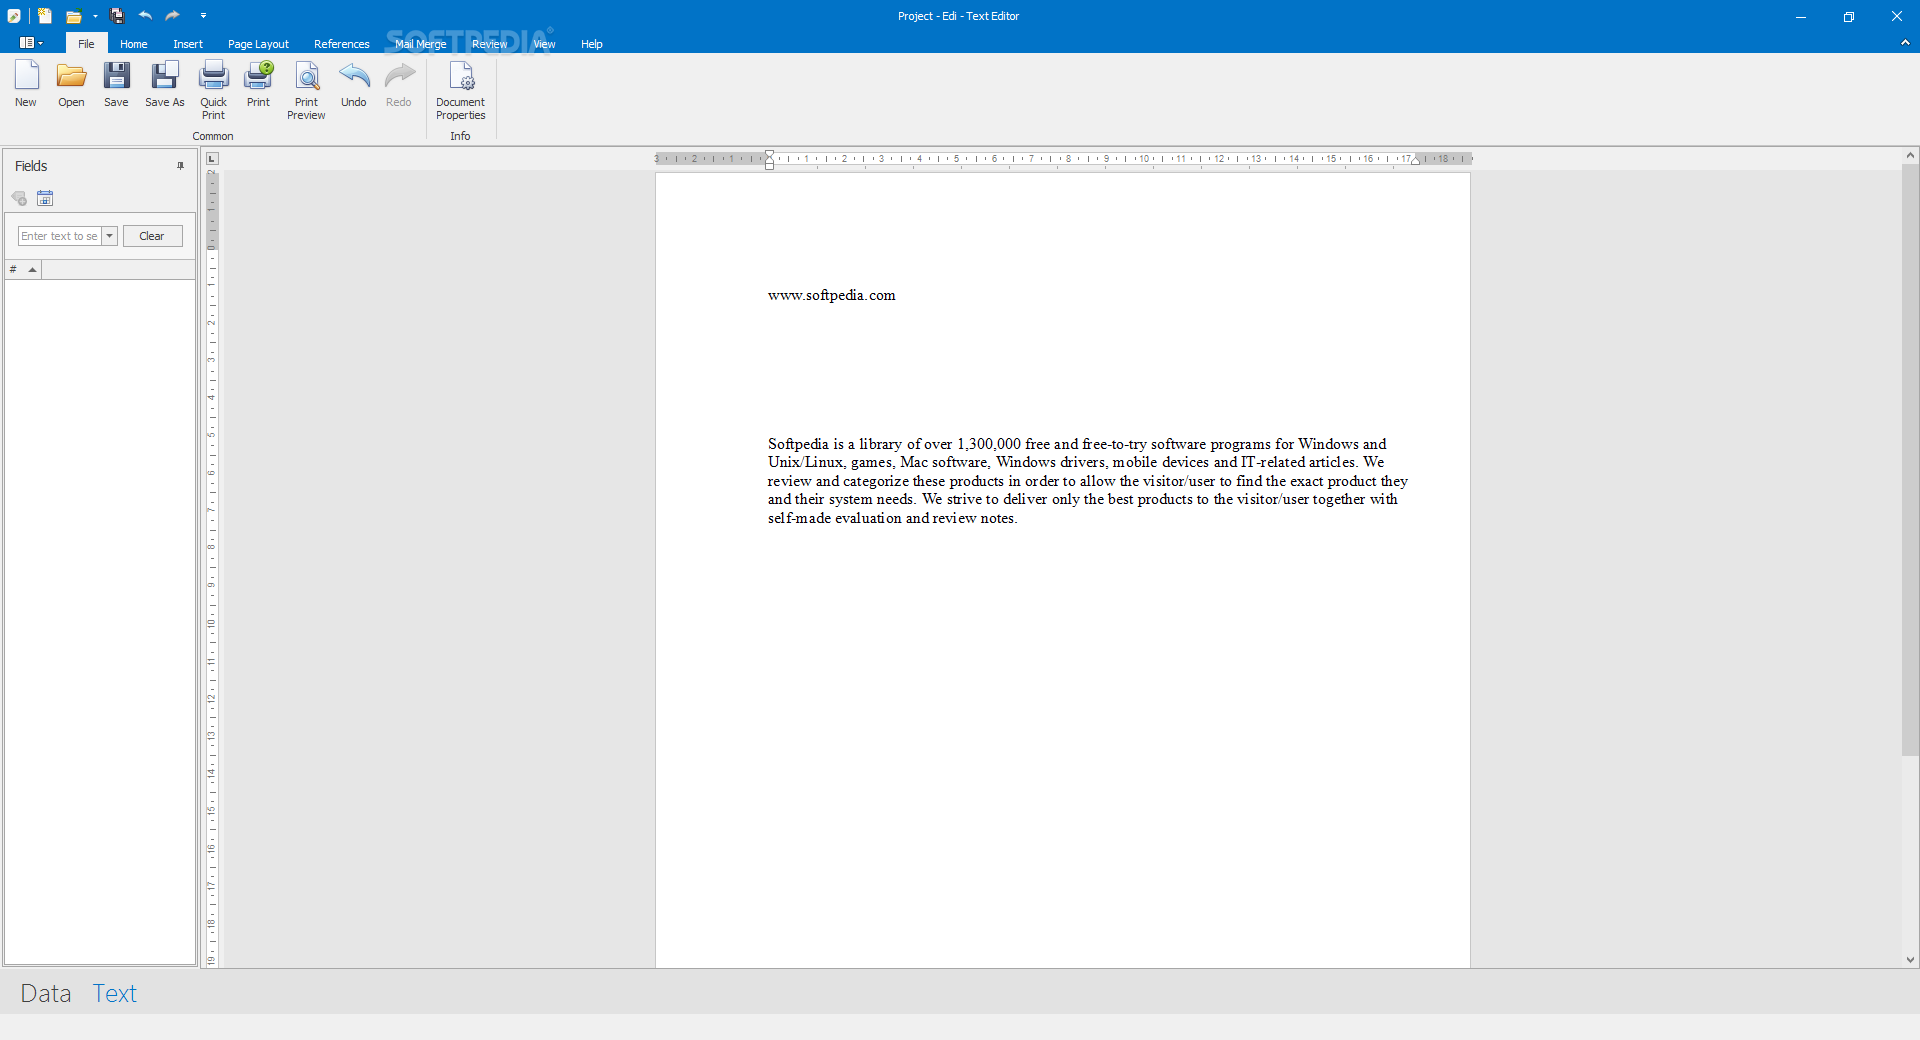Expand the quick access Open folder dropdown arrow
The width and height of the screenshot is (1920, 1040).
tap(95, 16)
